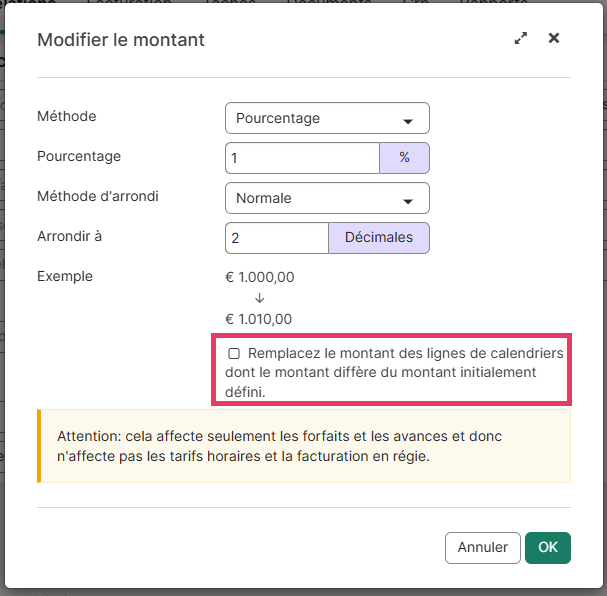Screen dimensions: 607x596
Task: Expand the dialog to full screen
Action: click(x=520, y=39)
